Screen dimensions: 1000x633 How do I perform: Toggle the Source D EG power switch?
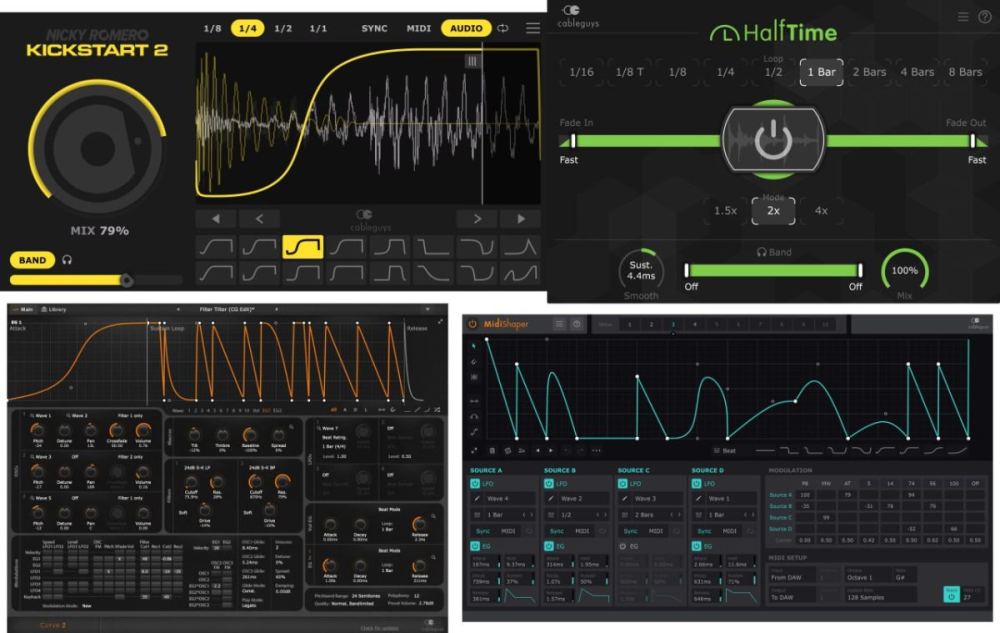coord(696,546)
